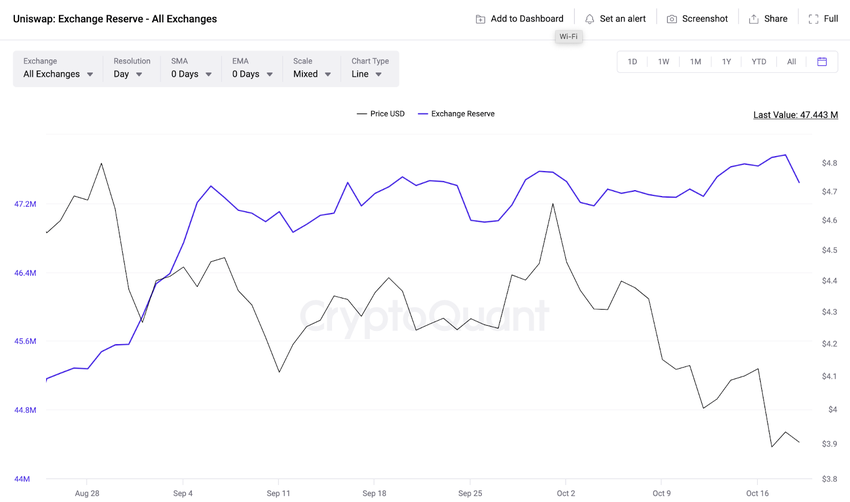This screenshot has width=850, height=502.
Task: Click the Screenshot camera icon
Action: (x=672, y=19)
